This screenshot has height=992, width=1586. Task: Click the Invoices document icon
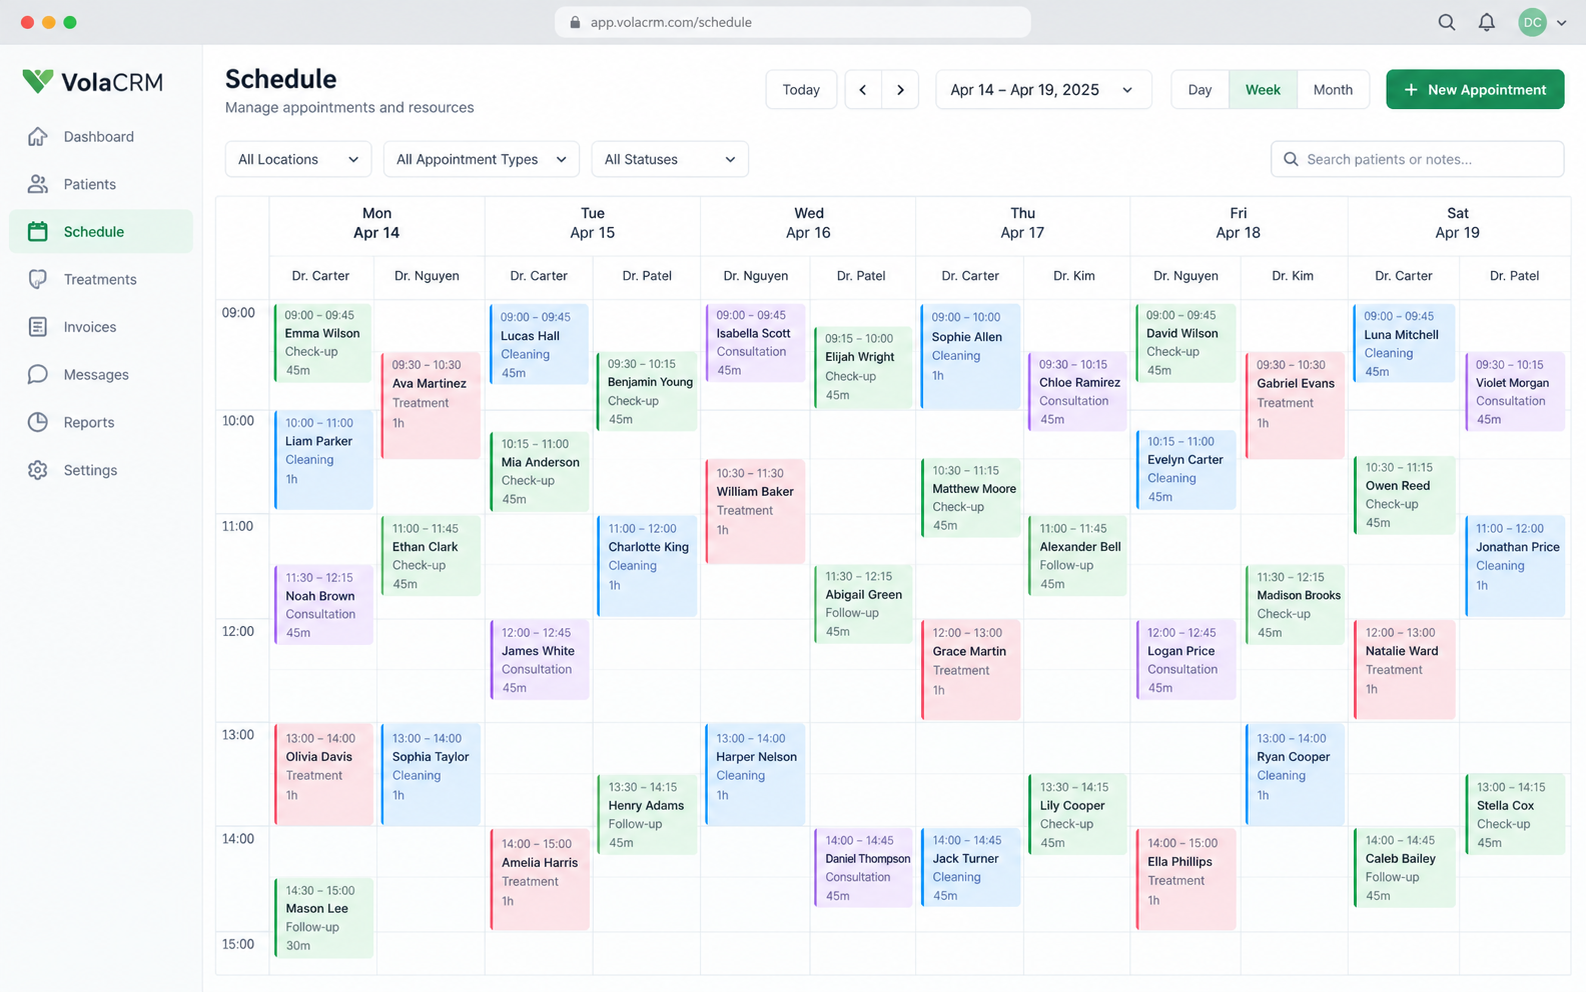(x=38, y=327)
